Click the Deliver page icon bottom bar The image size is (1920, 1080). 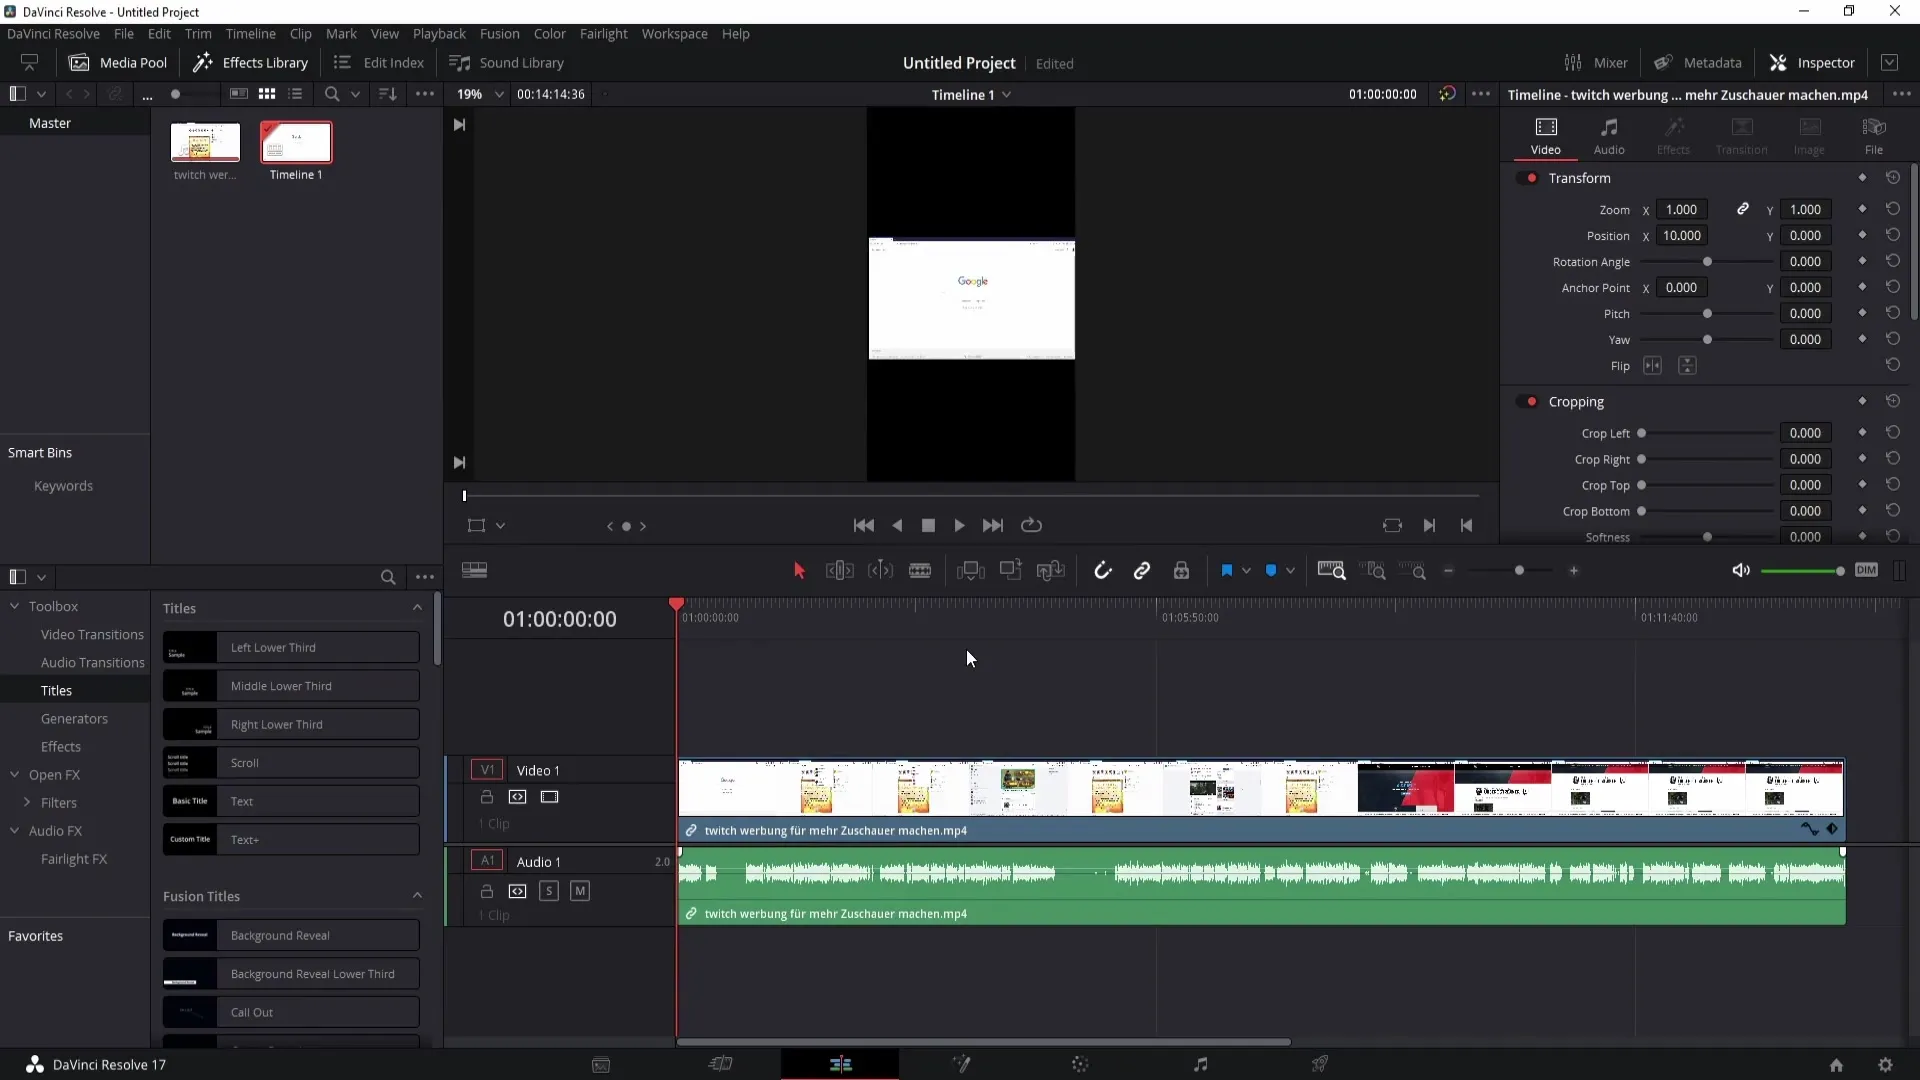pyautogui.click(x=1319, y=1064)
